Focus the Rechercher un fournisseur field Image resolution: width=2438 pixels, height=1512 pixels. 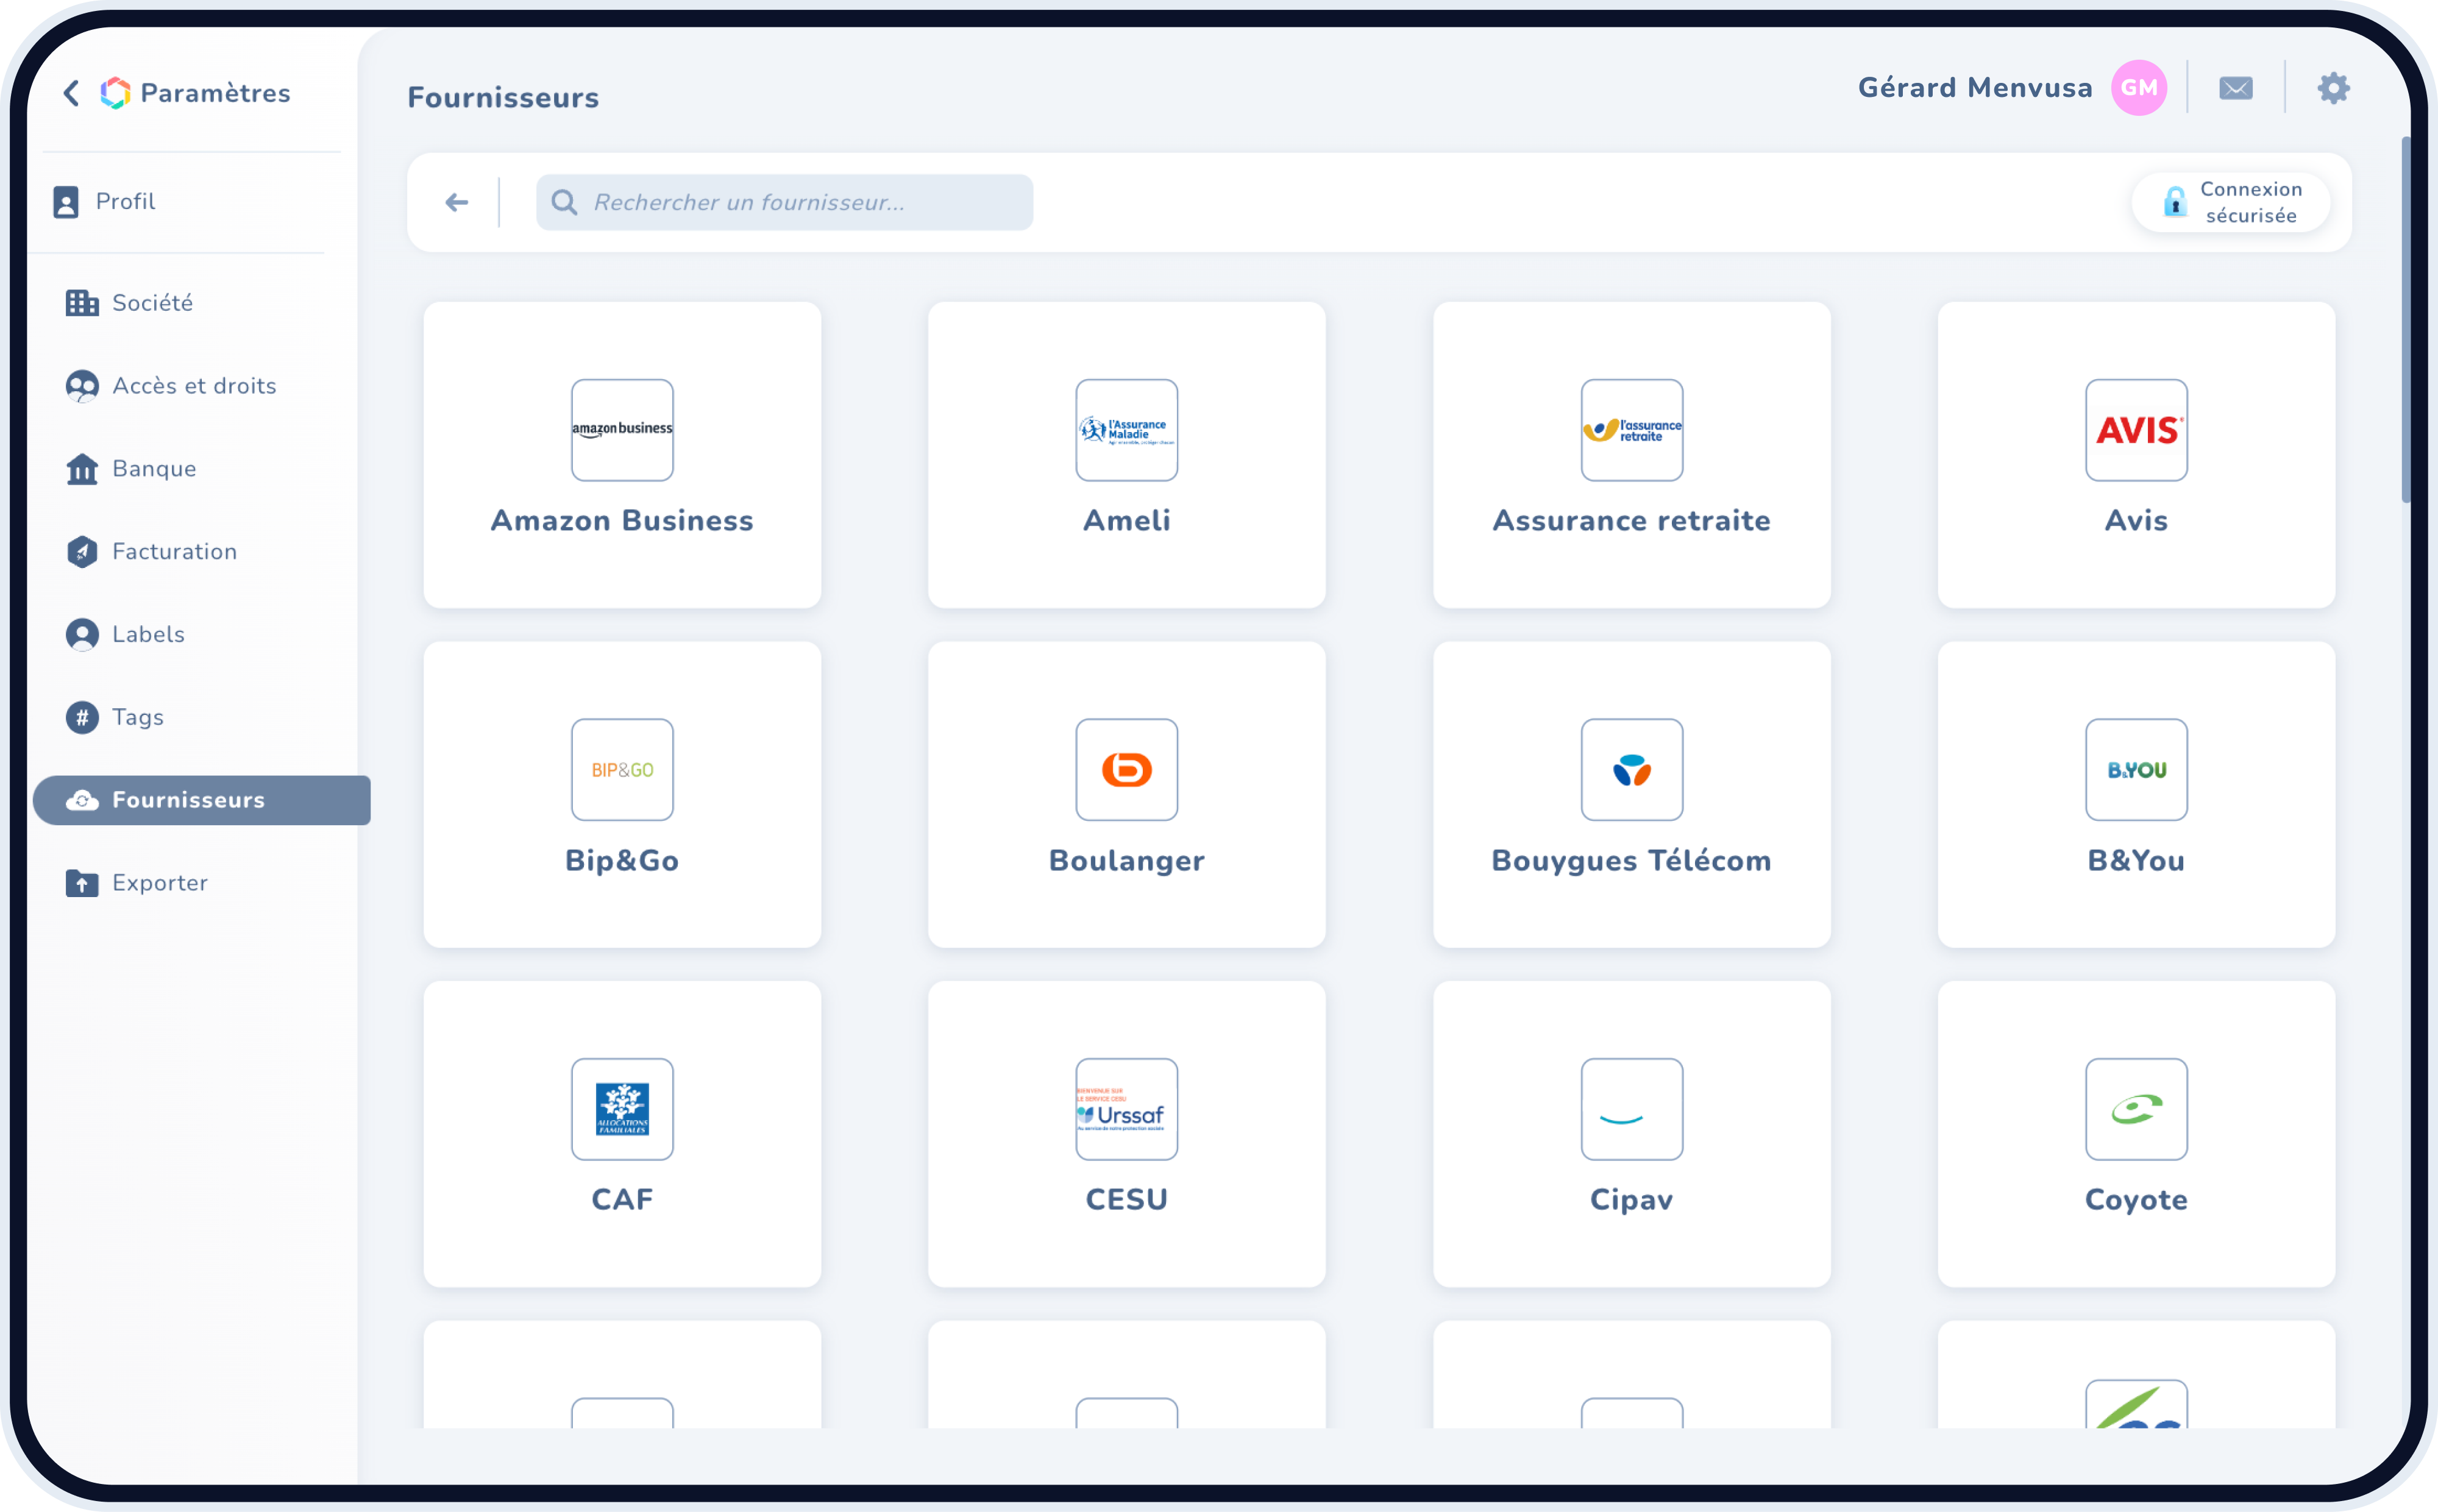tap(785, 203)
